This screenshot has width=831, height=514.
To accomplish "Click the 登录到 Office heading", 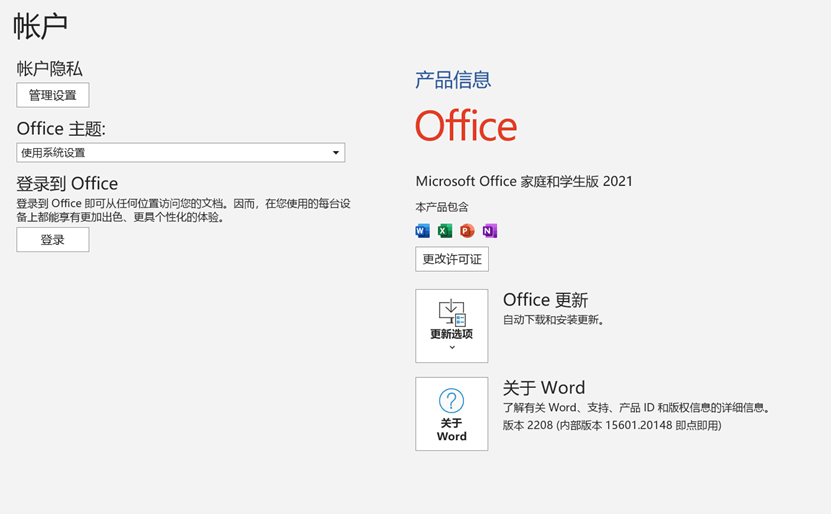I will pyautogui.click(x=67, y=183).
